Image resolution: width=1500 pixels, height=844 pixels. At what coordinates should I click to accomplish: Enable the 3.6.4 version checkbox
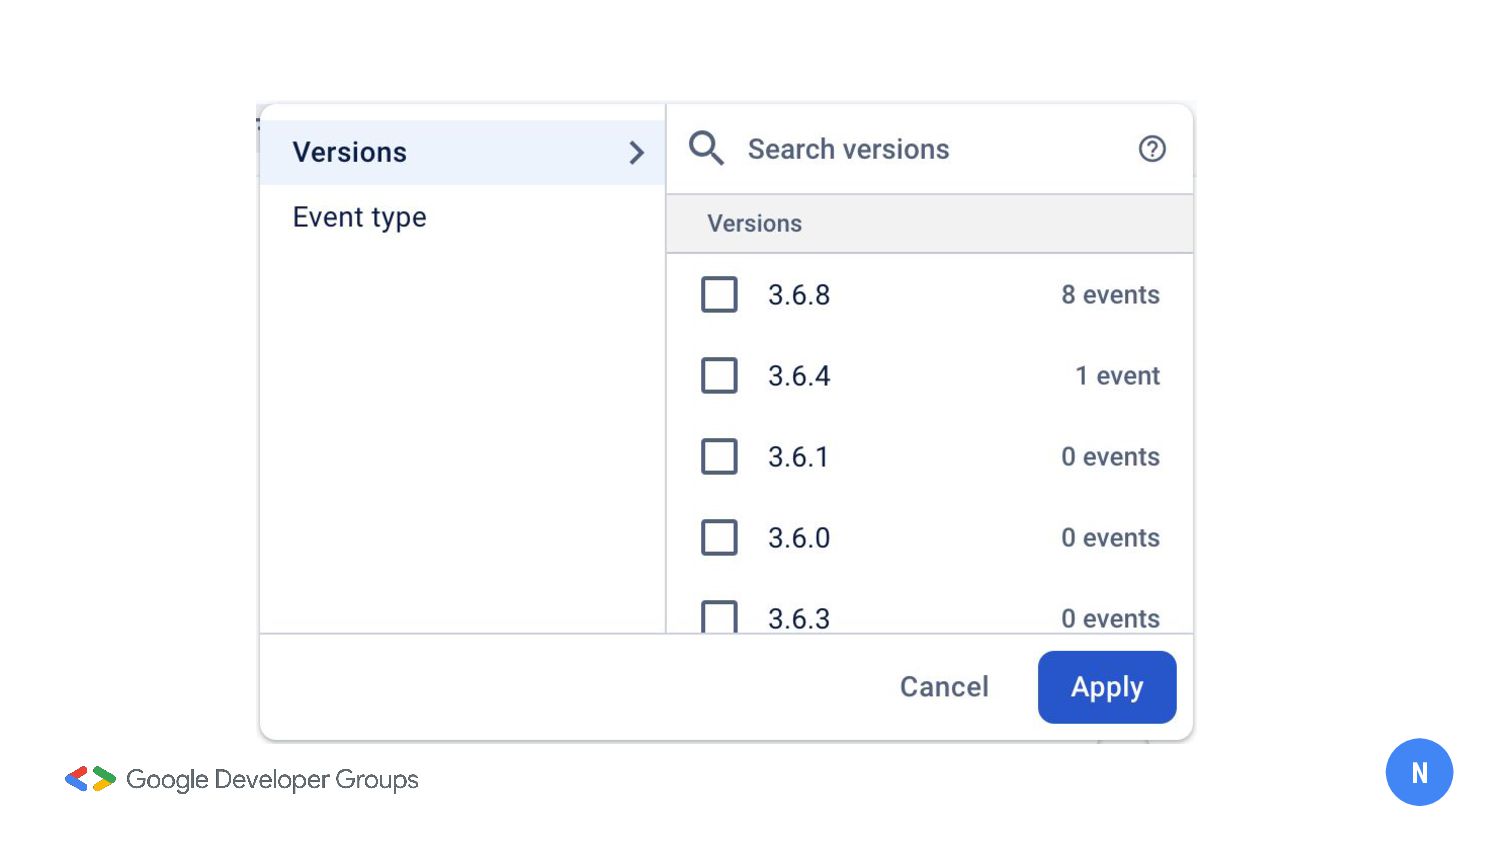(x=719, y=376)
